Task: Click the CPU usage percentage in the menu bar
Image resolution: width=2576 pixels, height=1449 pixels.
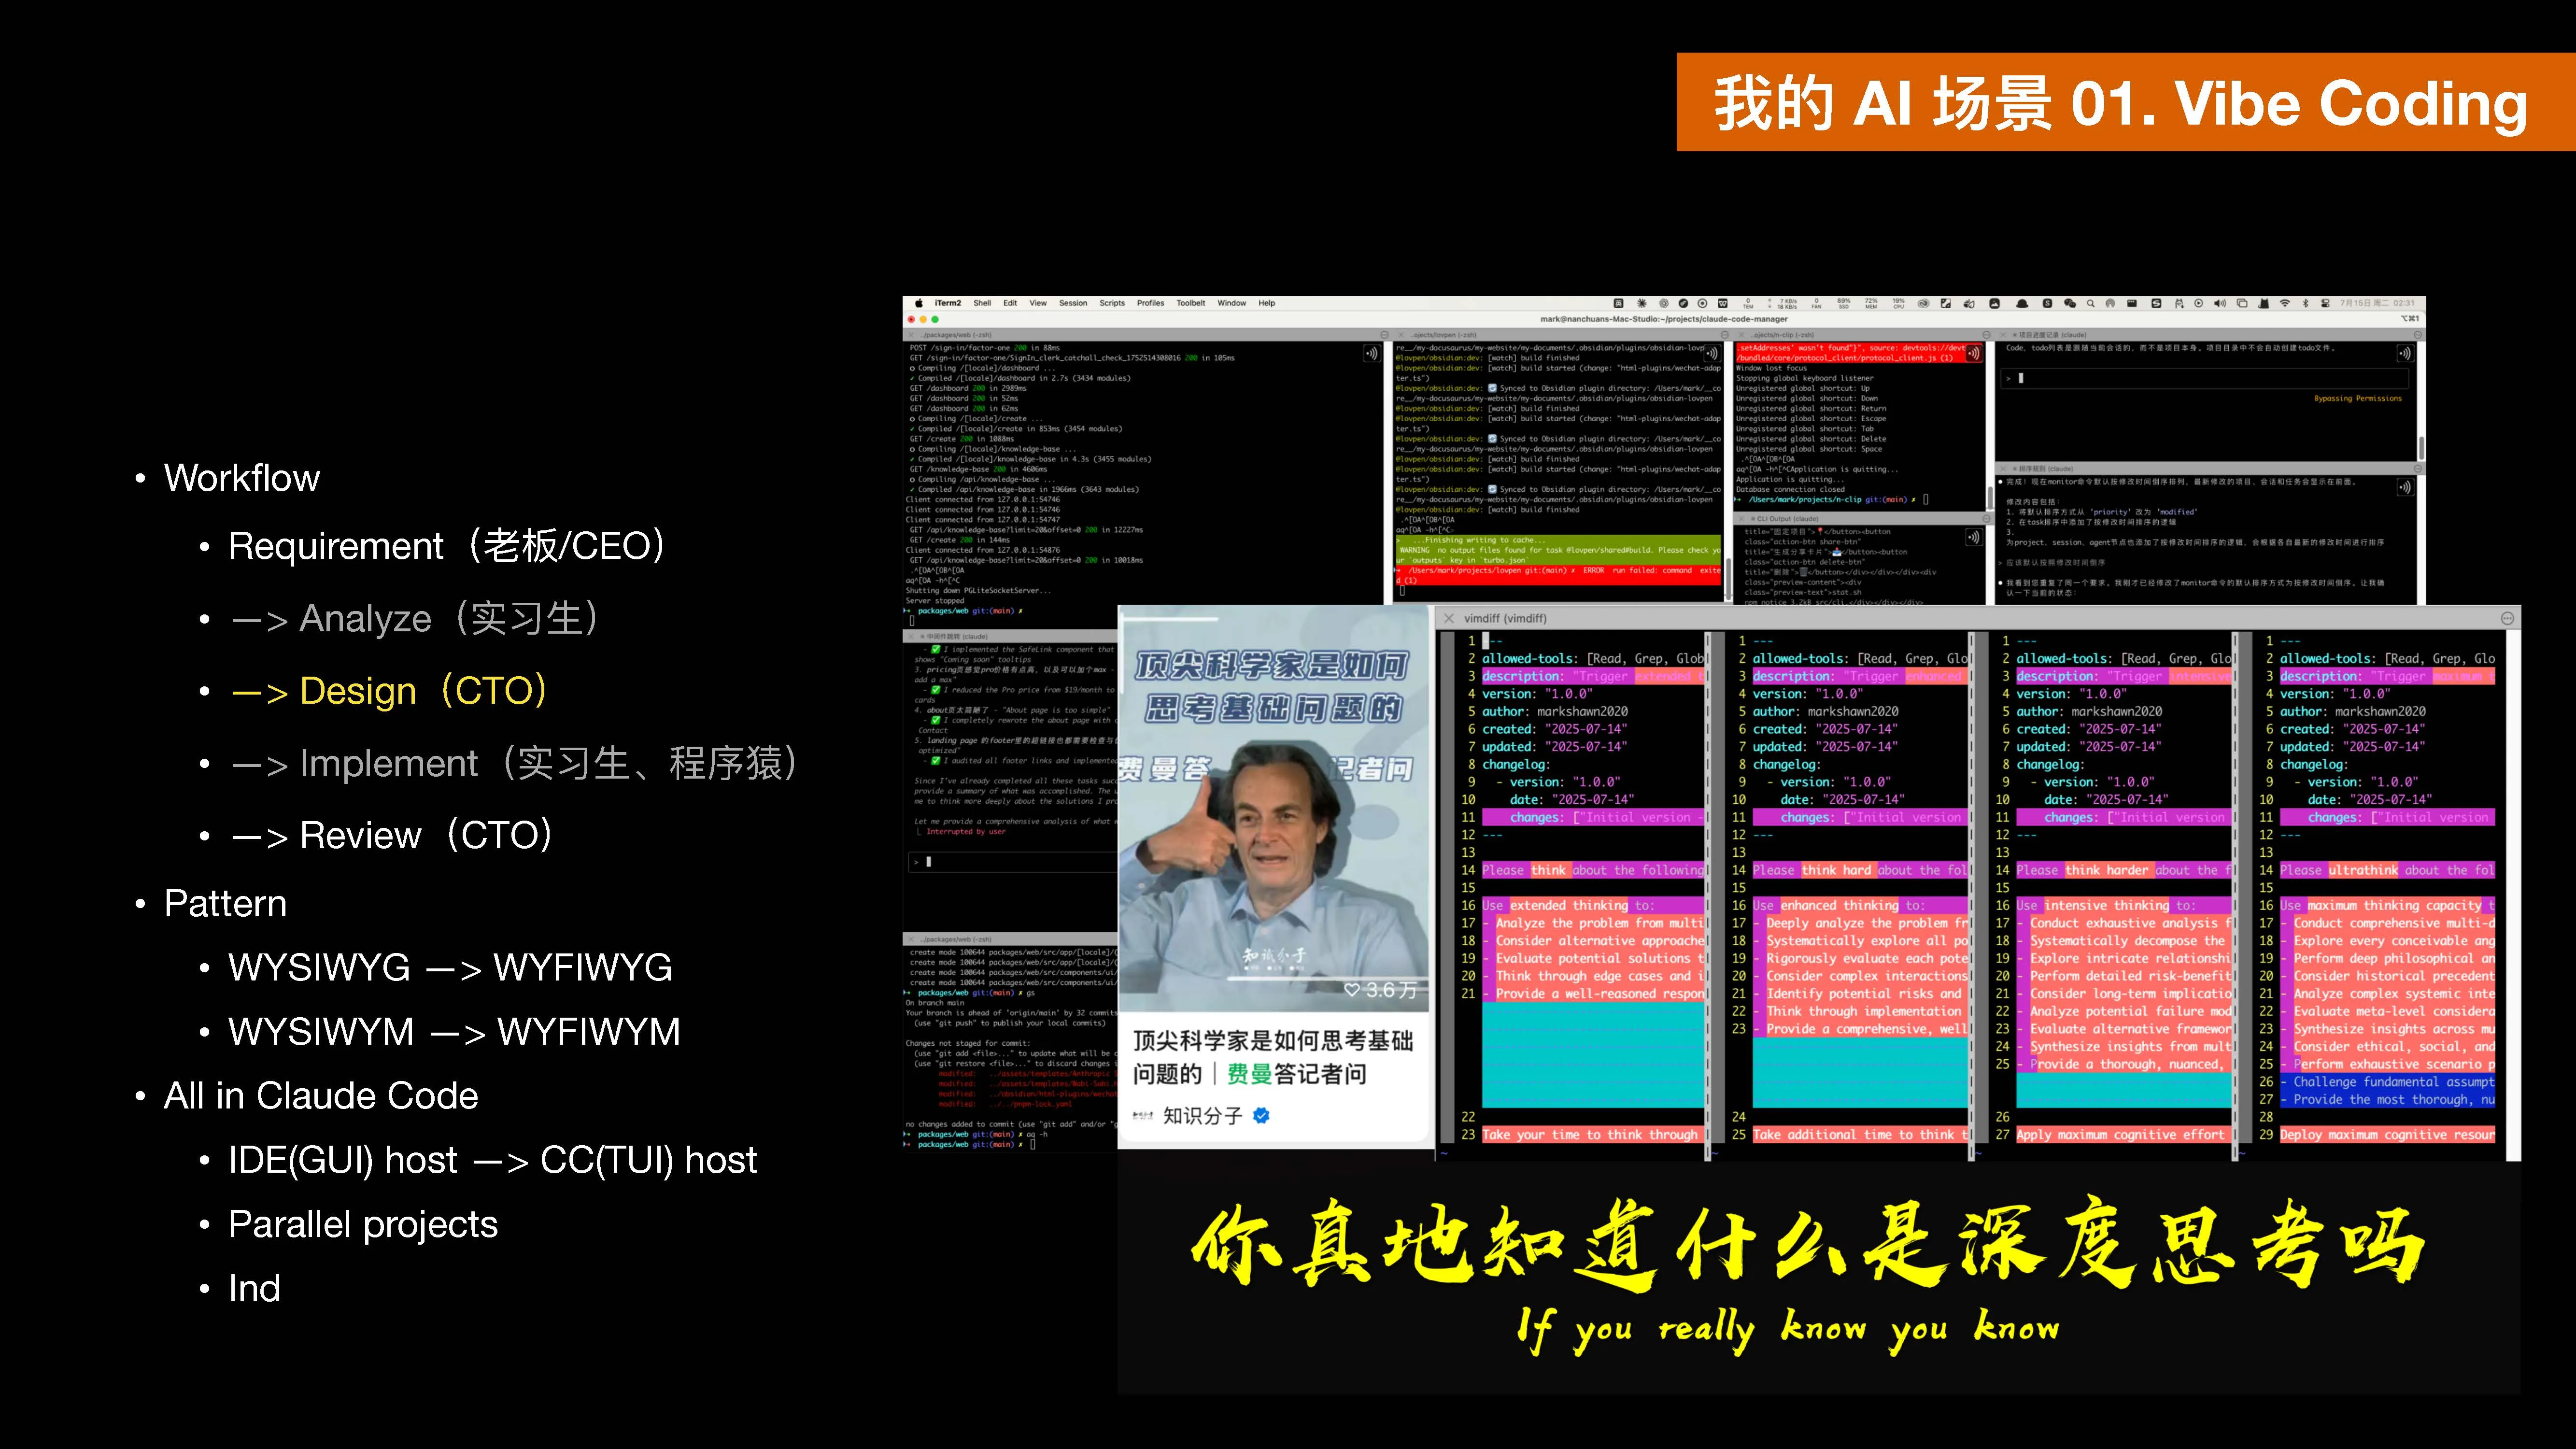Action: pos(1898,304)
